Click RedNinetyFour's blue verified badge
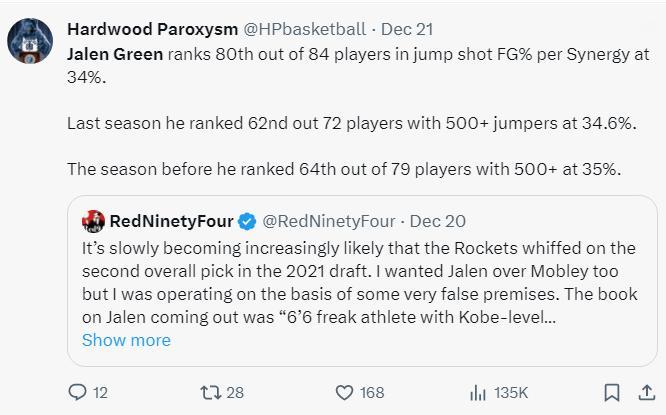Screen dimensions: 666x415 249,220
